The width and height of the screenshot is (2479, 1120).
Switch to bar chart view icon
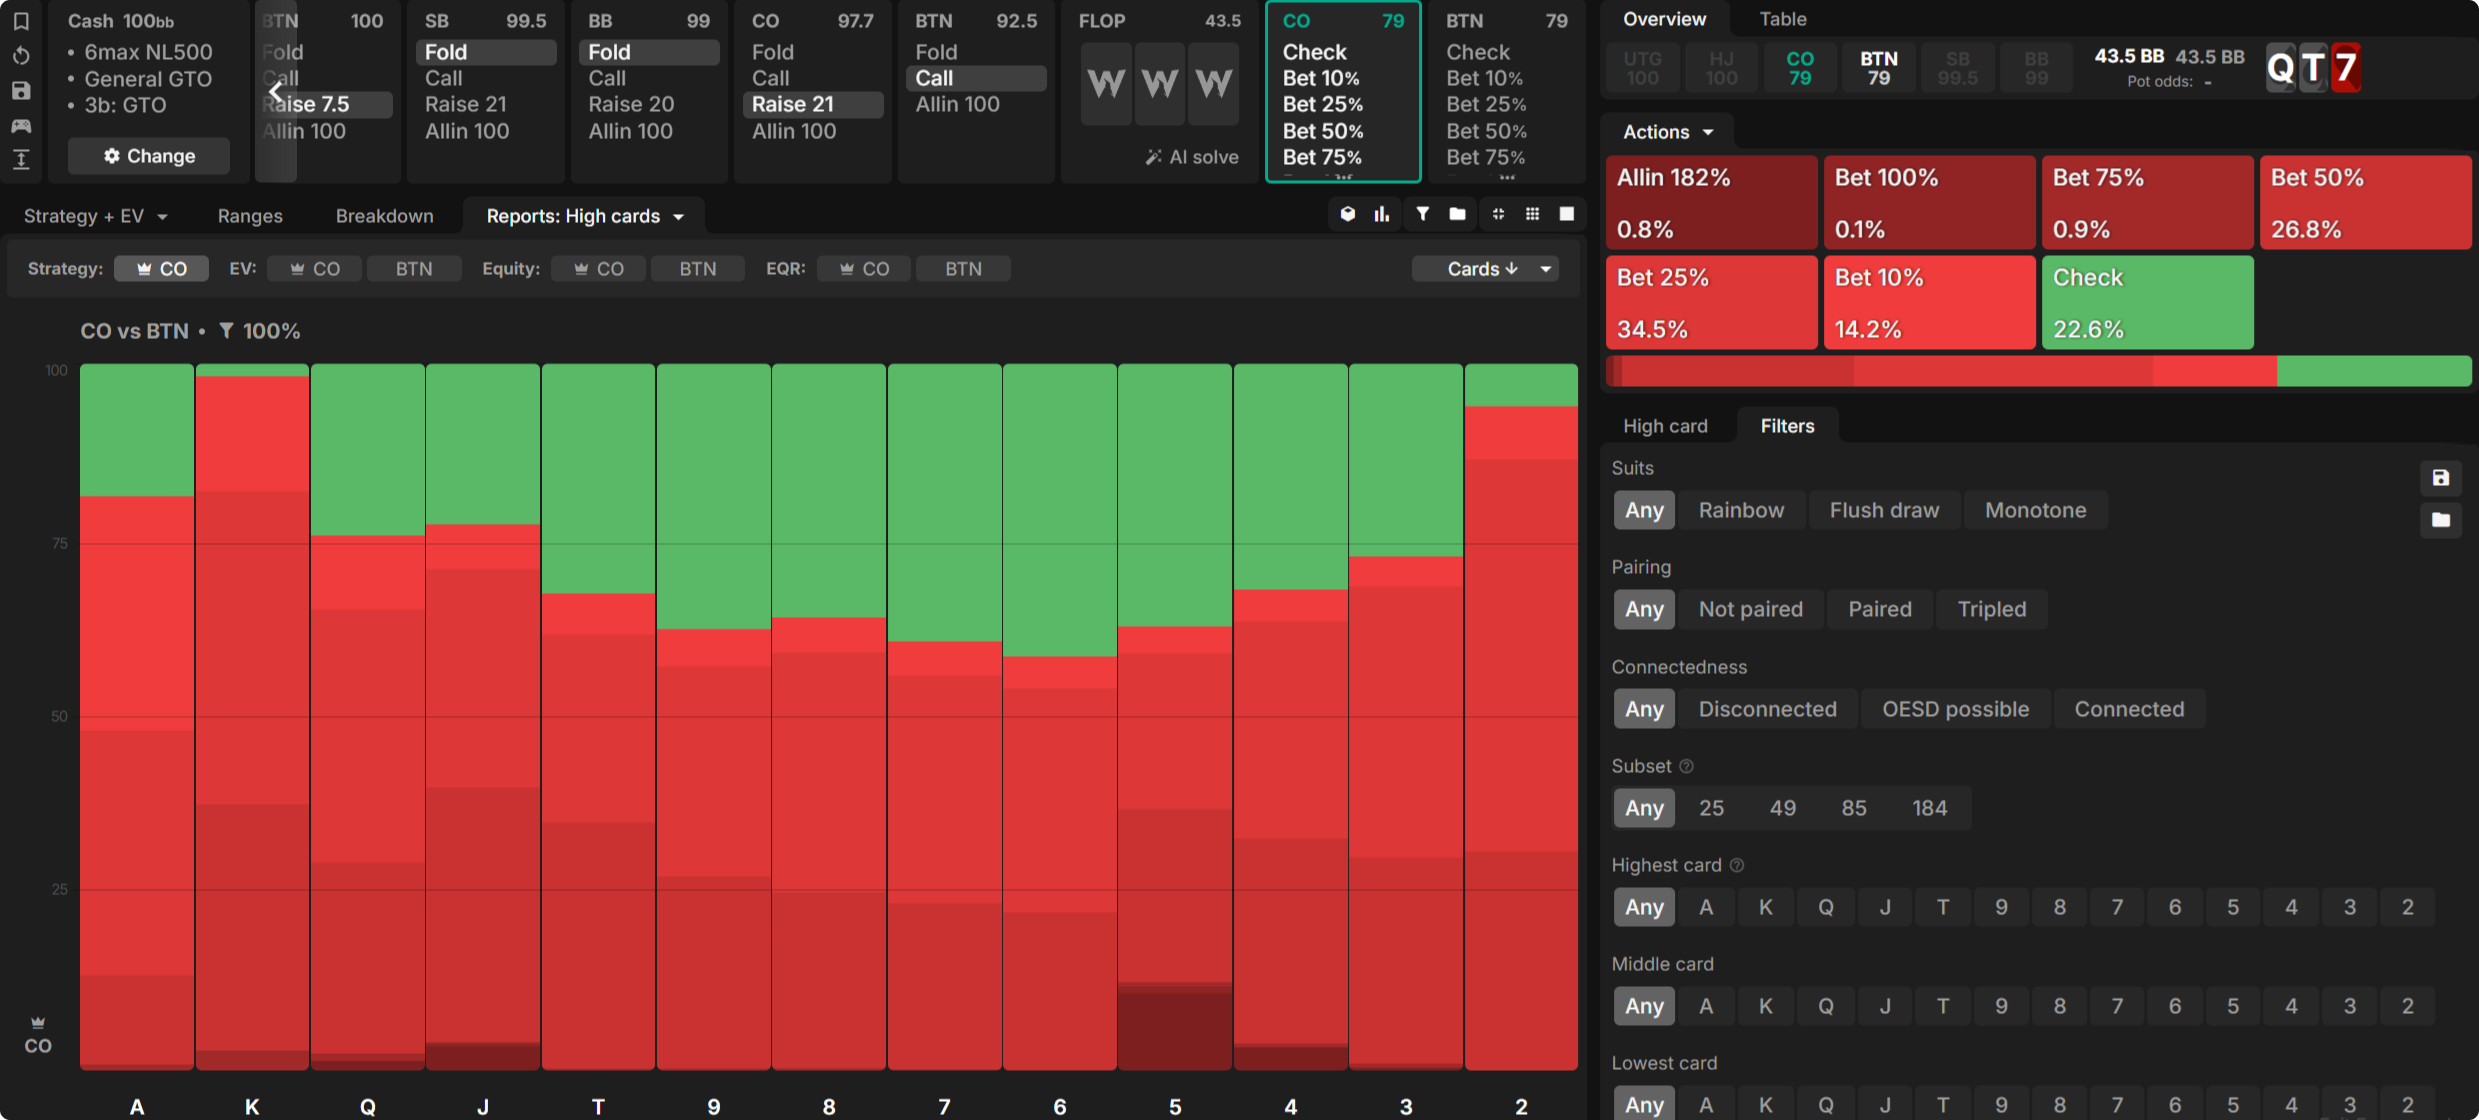tap(1382, 214)
